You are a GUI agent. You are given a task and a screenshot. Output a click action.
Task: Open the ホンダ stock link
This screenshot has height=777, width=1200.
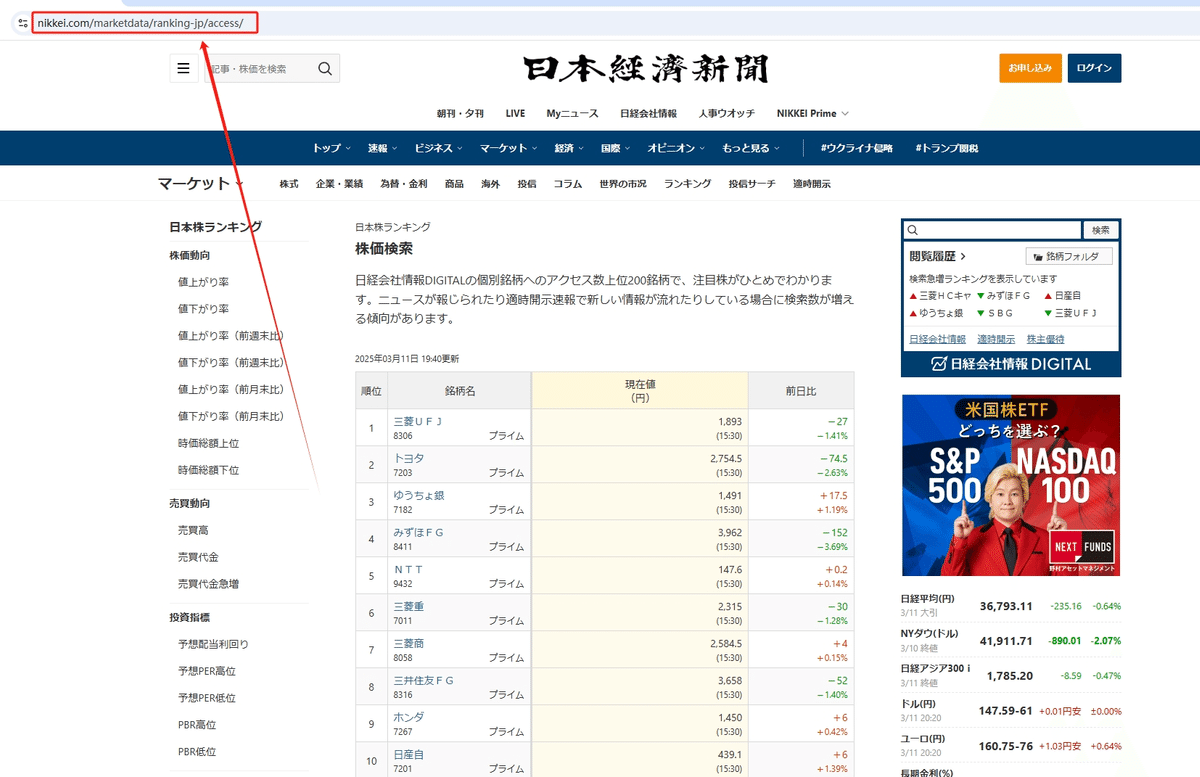click(409, 717)
